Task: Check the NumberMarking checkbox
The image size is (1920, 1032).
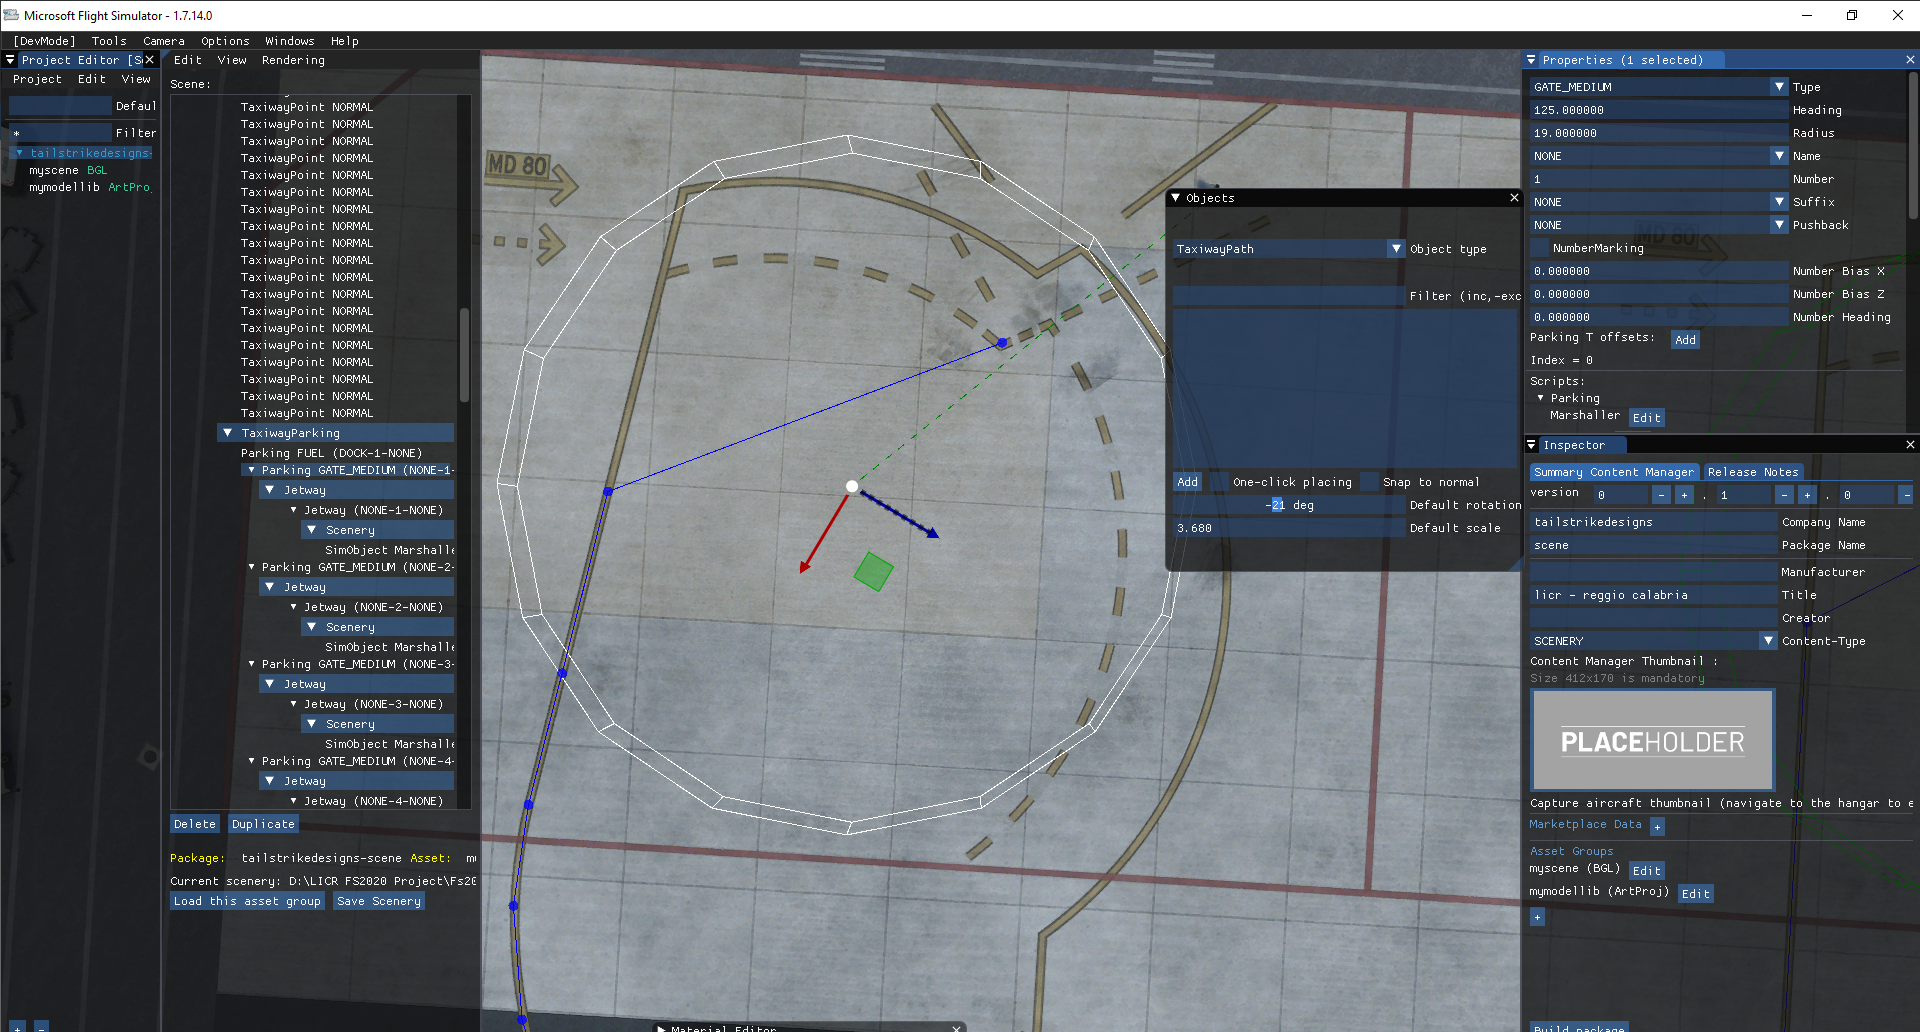Action: tap(1539, 248)
